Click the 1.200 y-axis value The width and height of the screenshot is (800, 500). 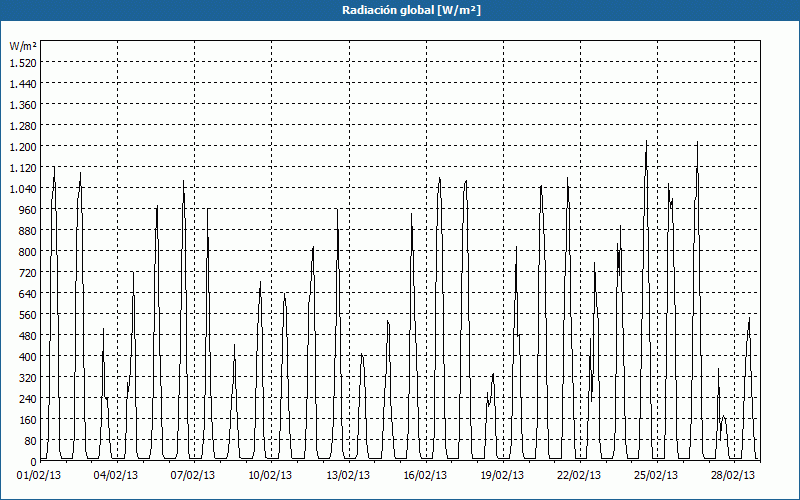click(23, 146)
